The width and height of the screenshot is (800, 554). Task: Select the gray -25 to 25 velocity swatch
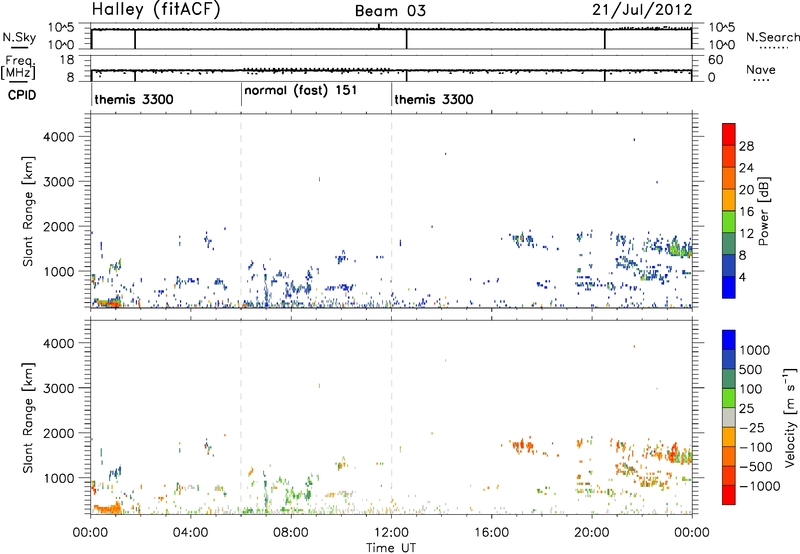(729, 417)
